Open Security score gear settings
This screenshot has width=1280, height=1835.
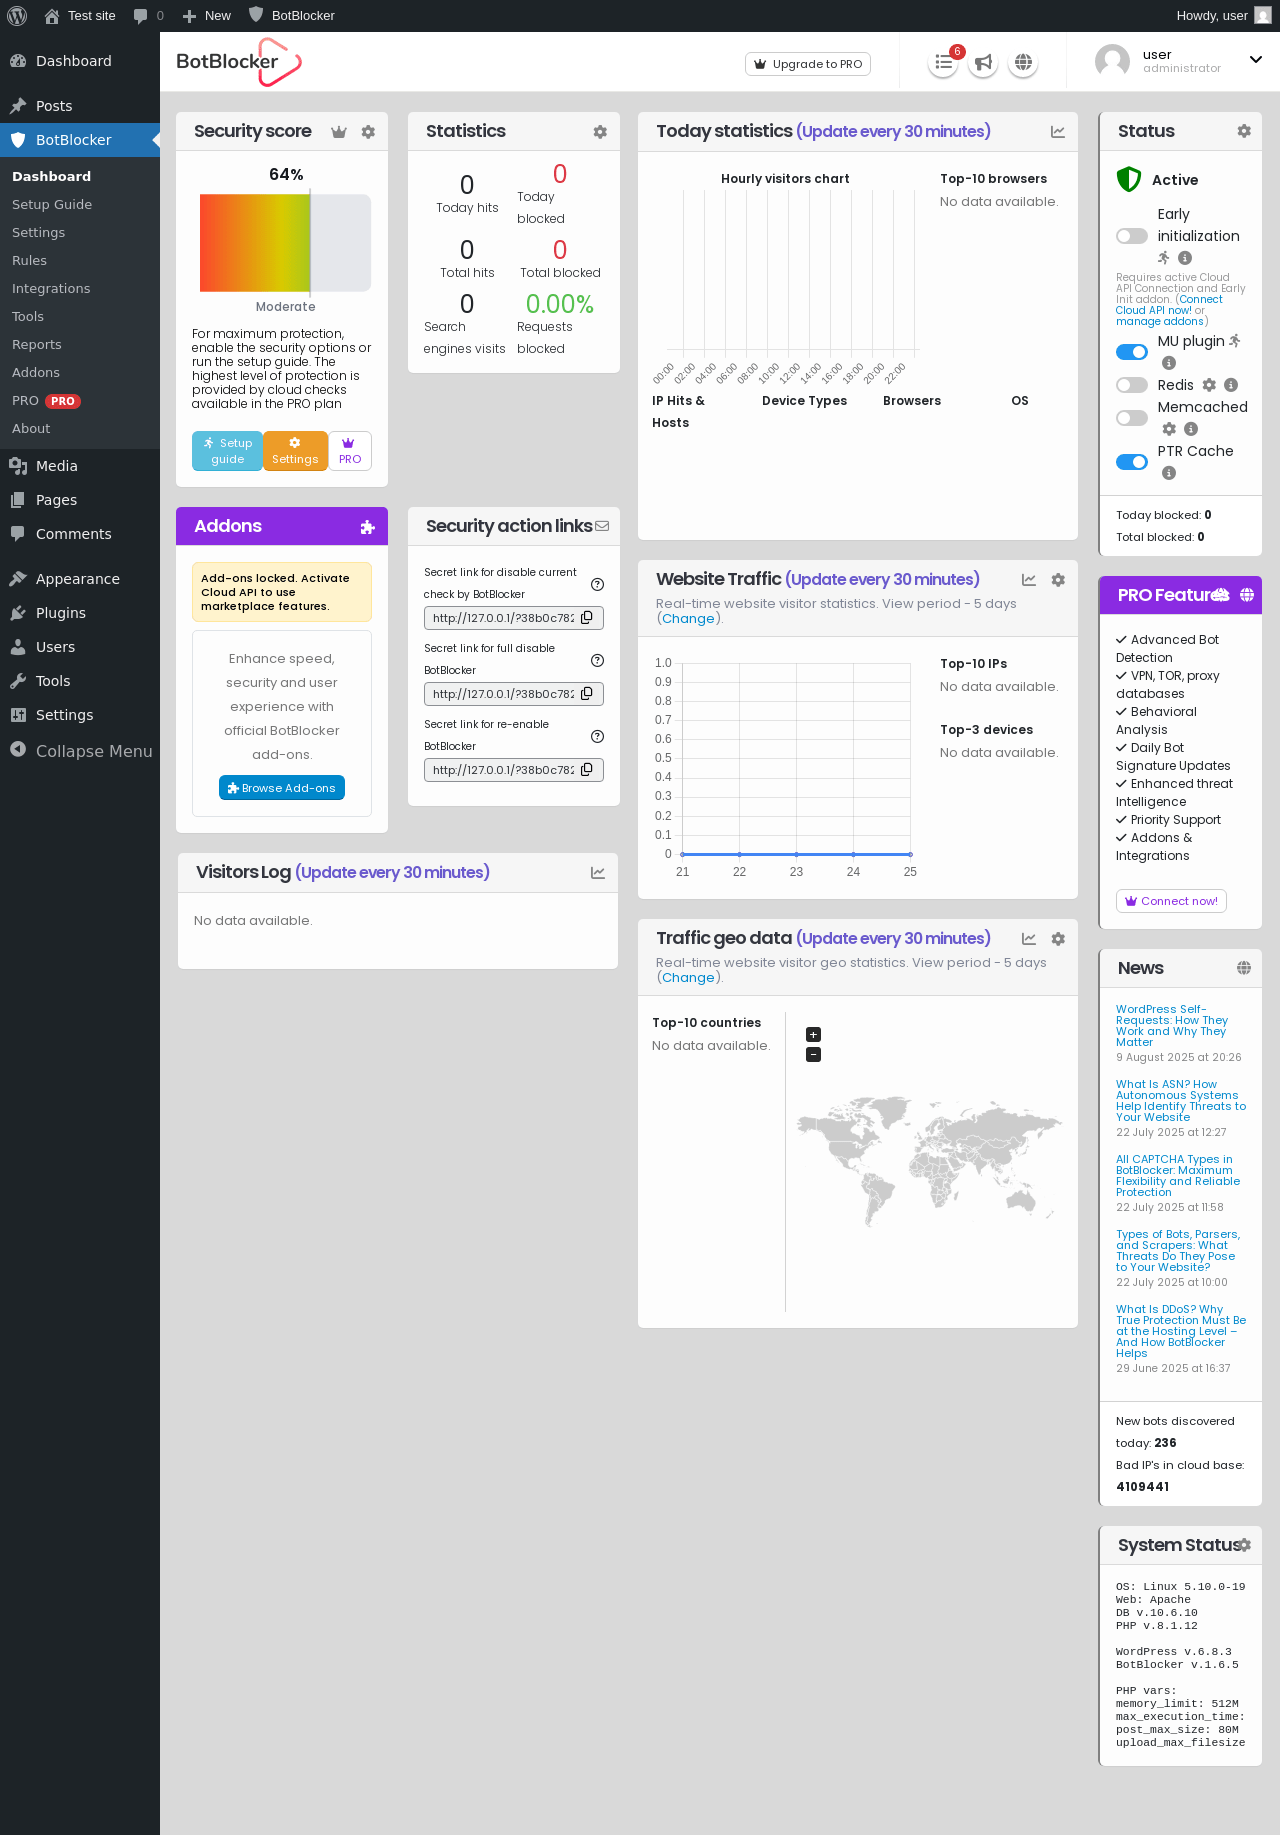(368, 132)
